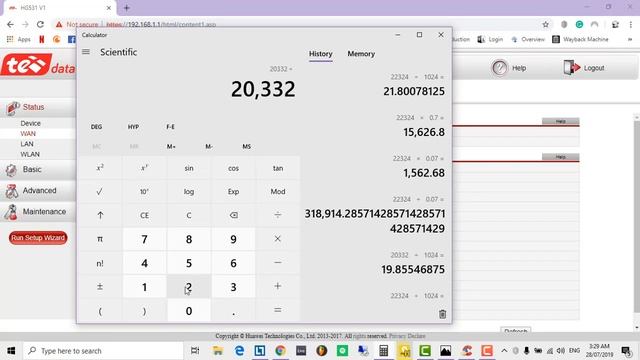Click the M- memory subtract button
The image size is (640, 360).
tap(209, 147)
